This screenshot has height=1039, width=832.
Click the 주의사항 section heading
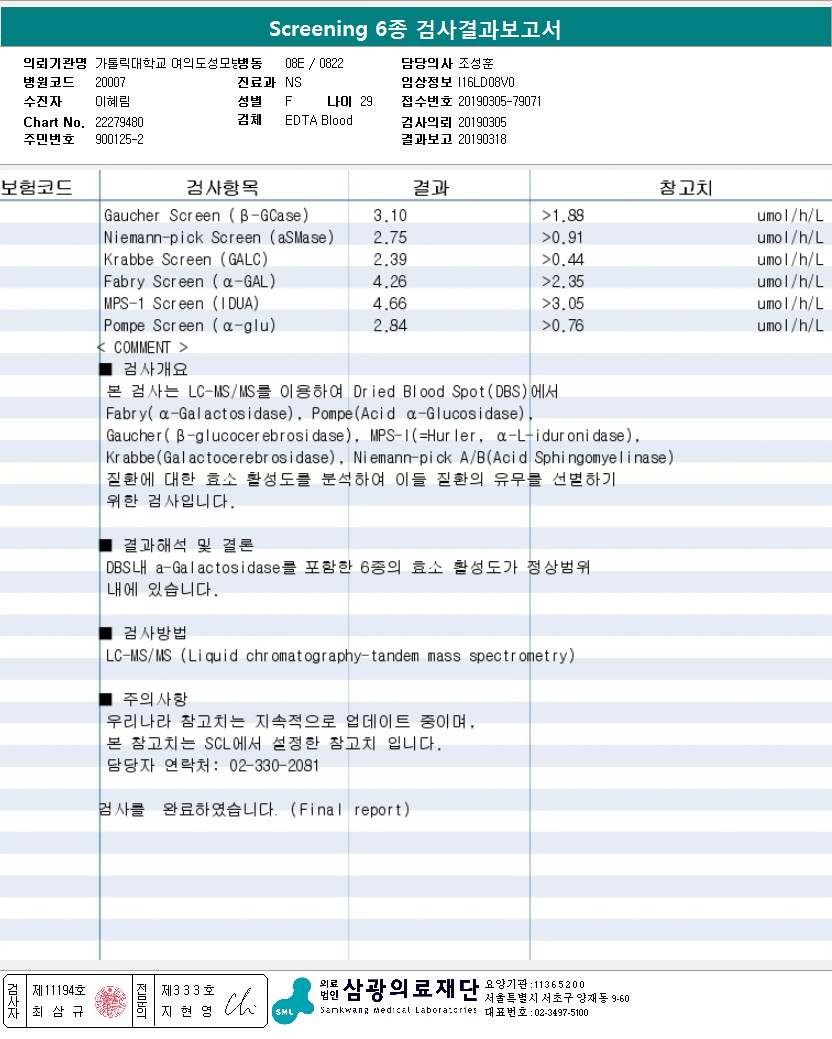144,699
